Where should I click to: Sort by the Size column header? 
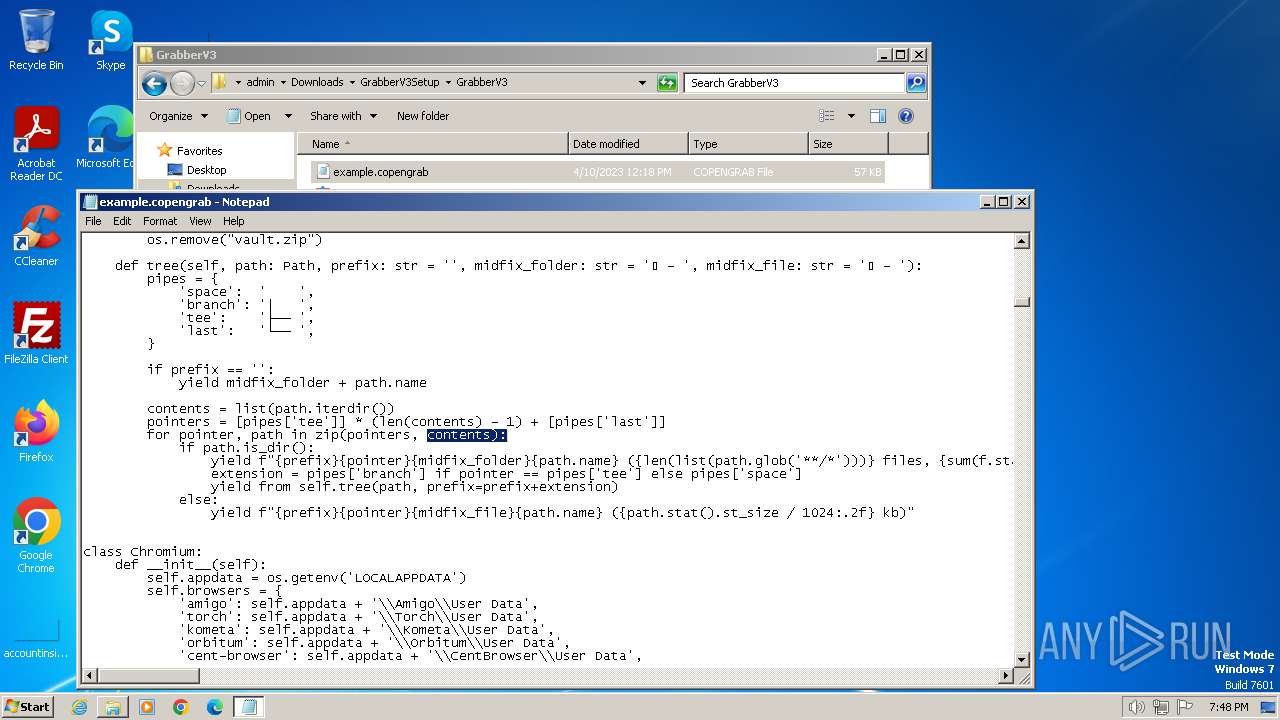click(848, 144)
